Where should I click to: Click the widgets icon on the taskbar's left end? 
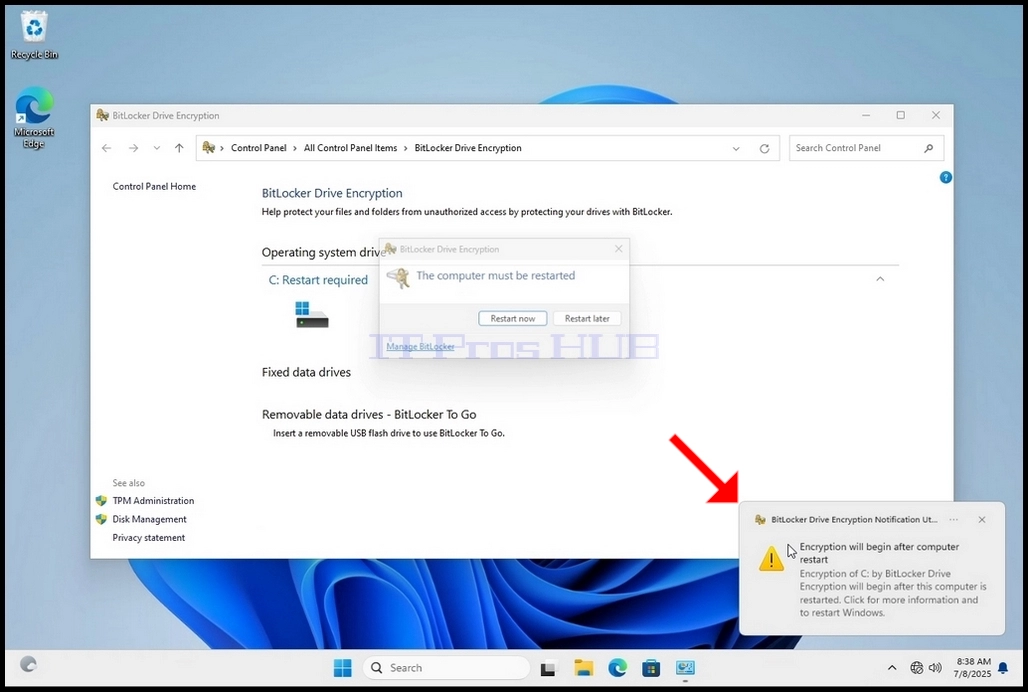[x=28, y=664]
